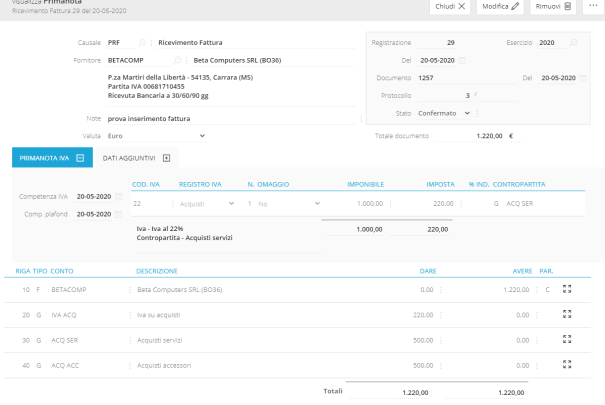Click the Chiudi button
This screenshot has height=405, width=605.
click(450, 7)
